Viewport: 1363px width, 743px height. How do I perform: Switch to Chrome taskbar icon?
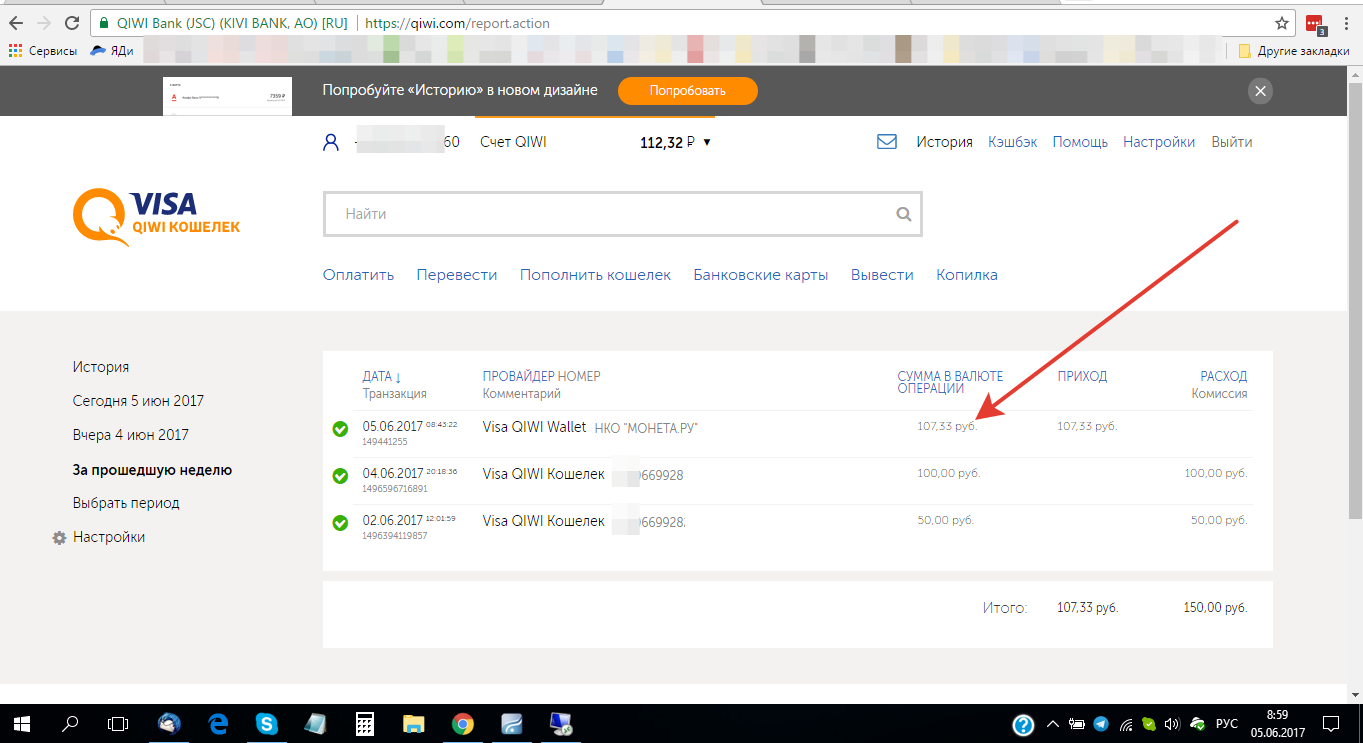point(462,723)
